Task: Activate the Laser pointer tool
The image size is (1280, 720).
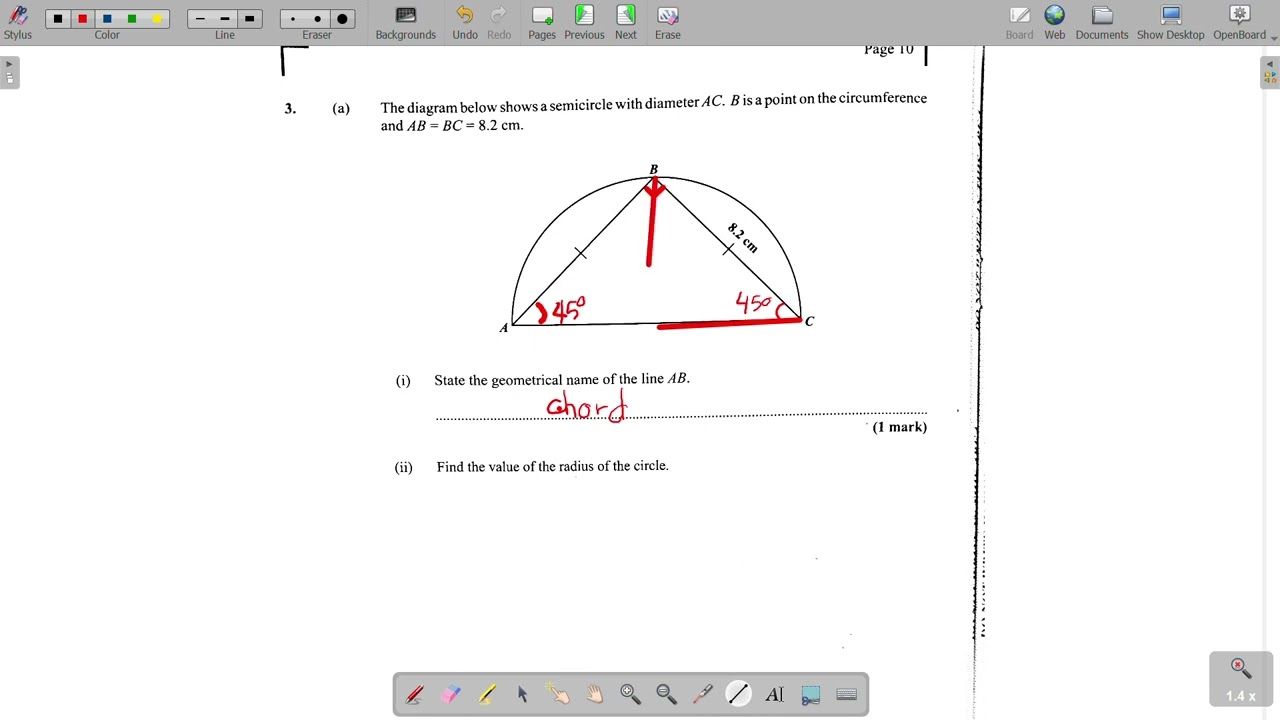Action: 703,695
